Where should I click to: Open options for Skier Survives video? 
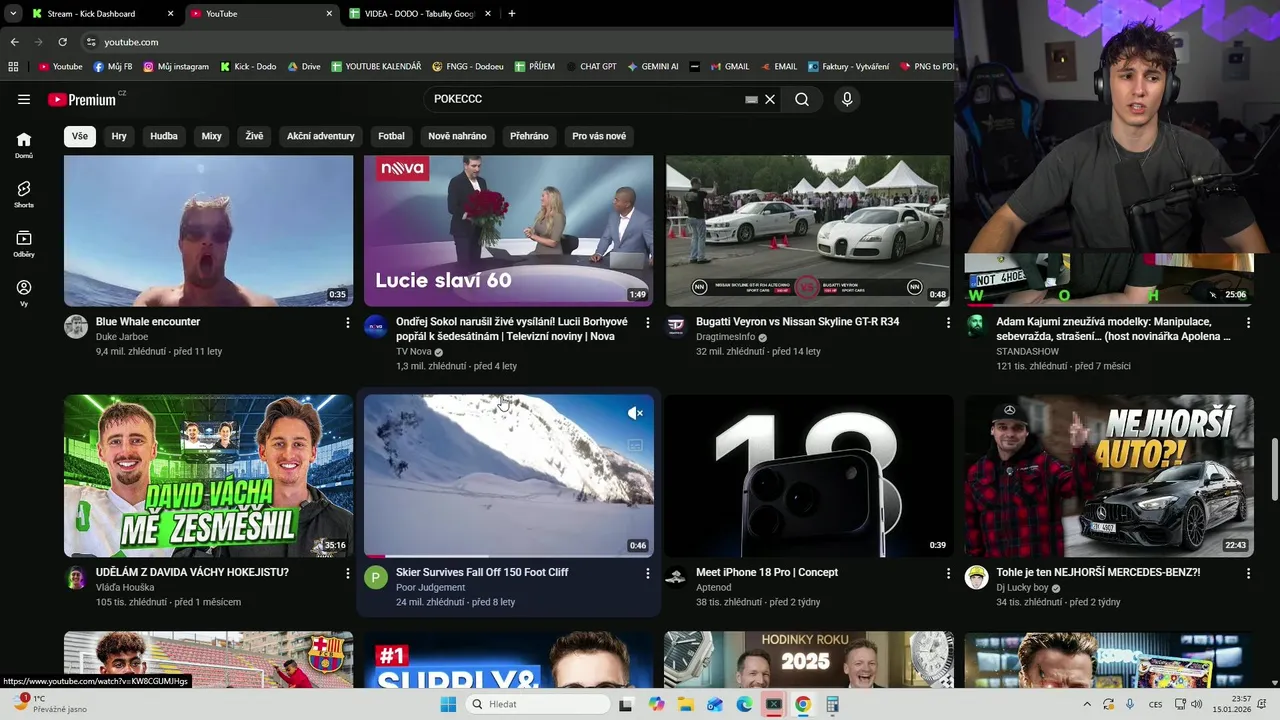click(648, 573)
